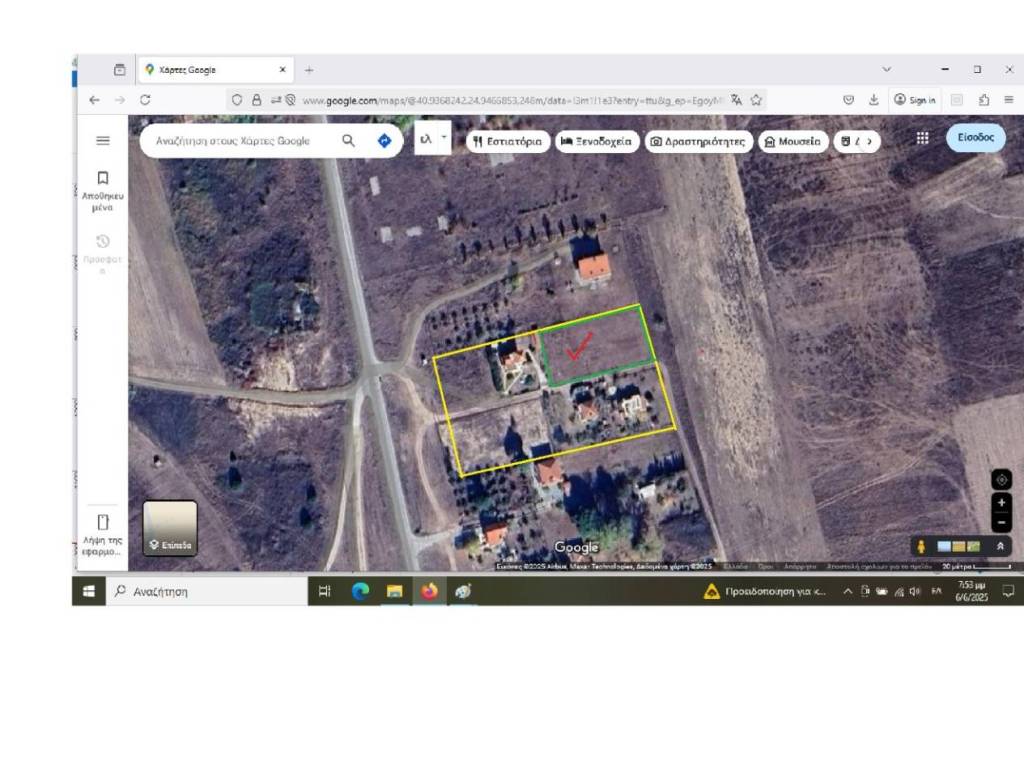Viewport: 1024px width, 768px height.
Task: Bookmark this page with star icon
Action: (757, 100)
